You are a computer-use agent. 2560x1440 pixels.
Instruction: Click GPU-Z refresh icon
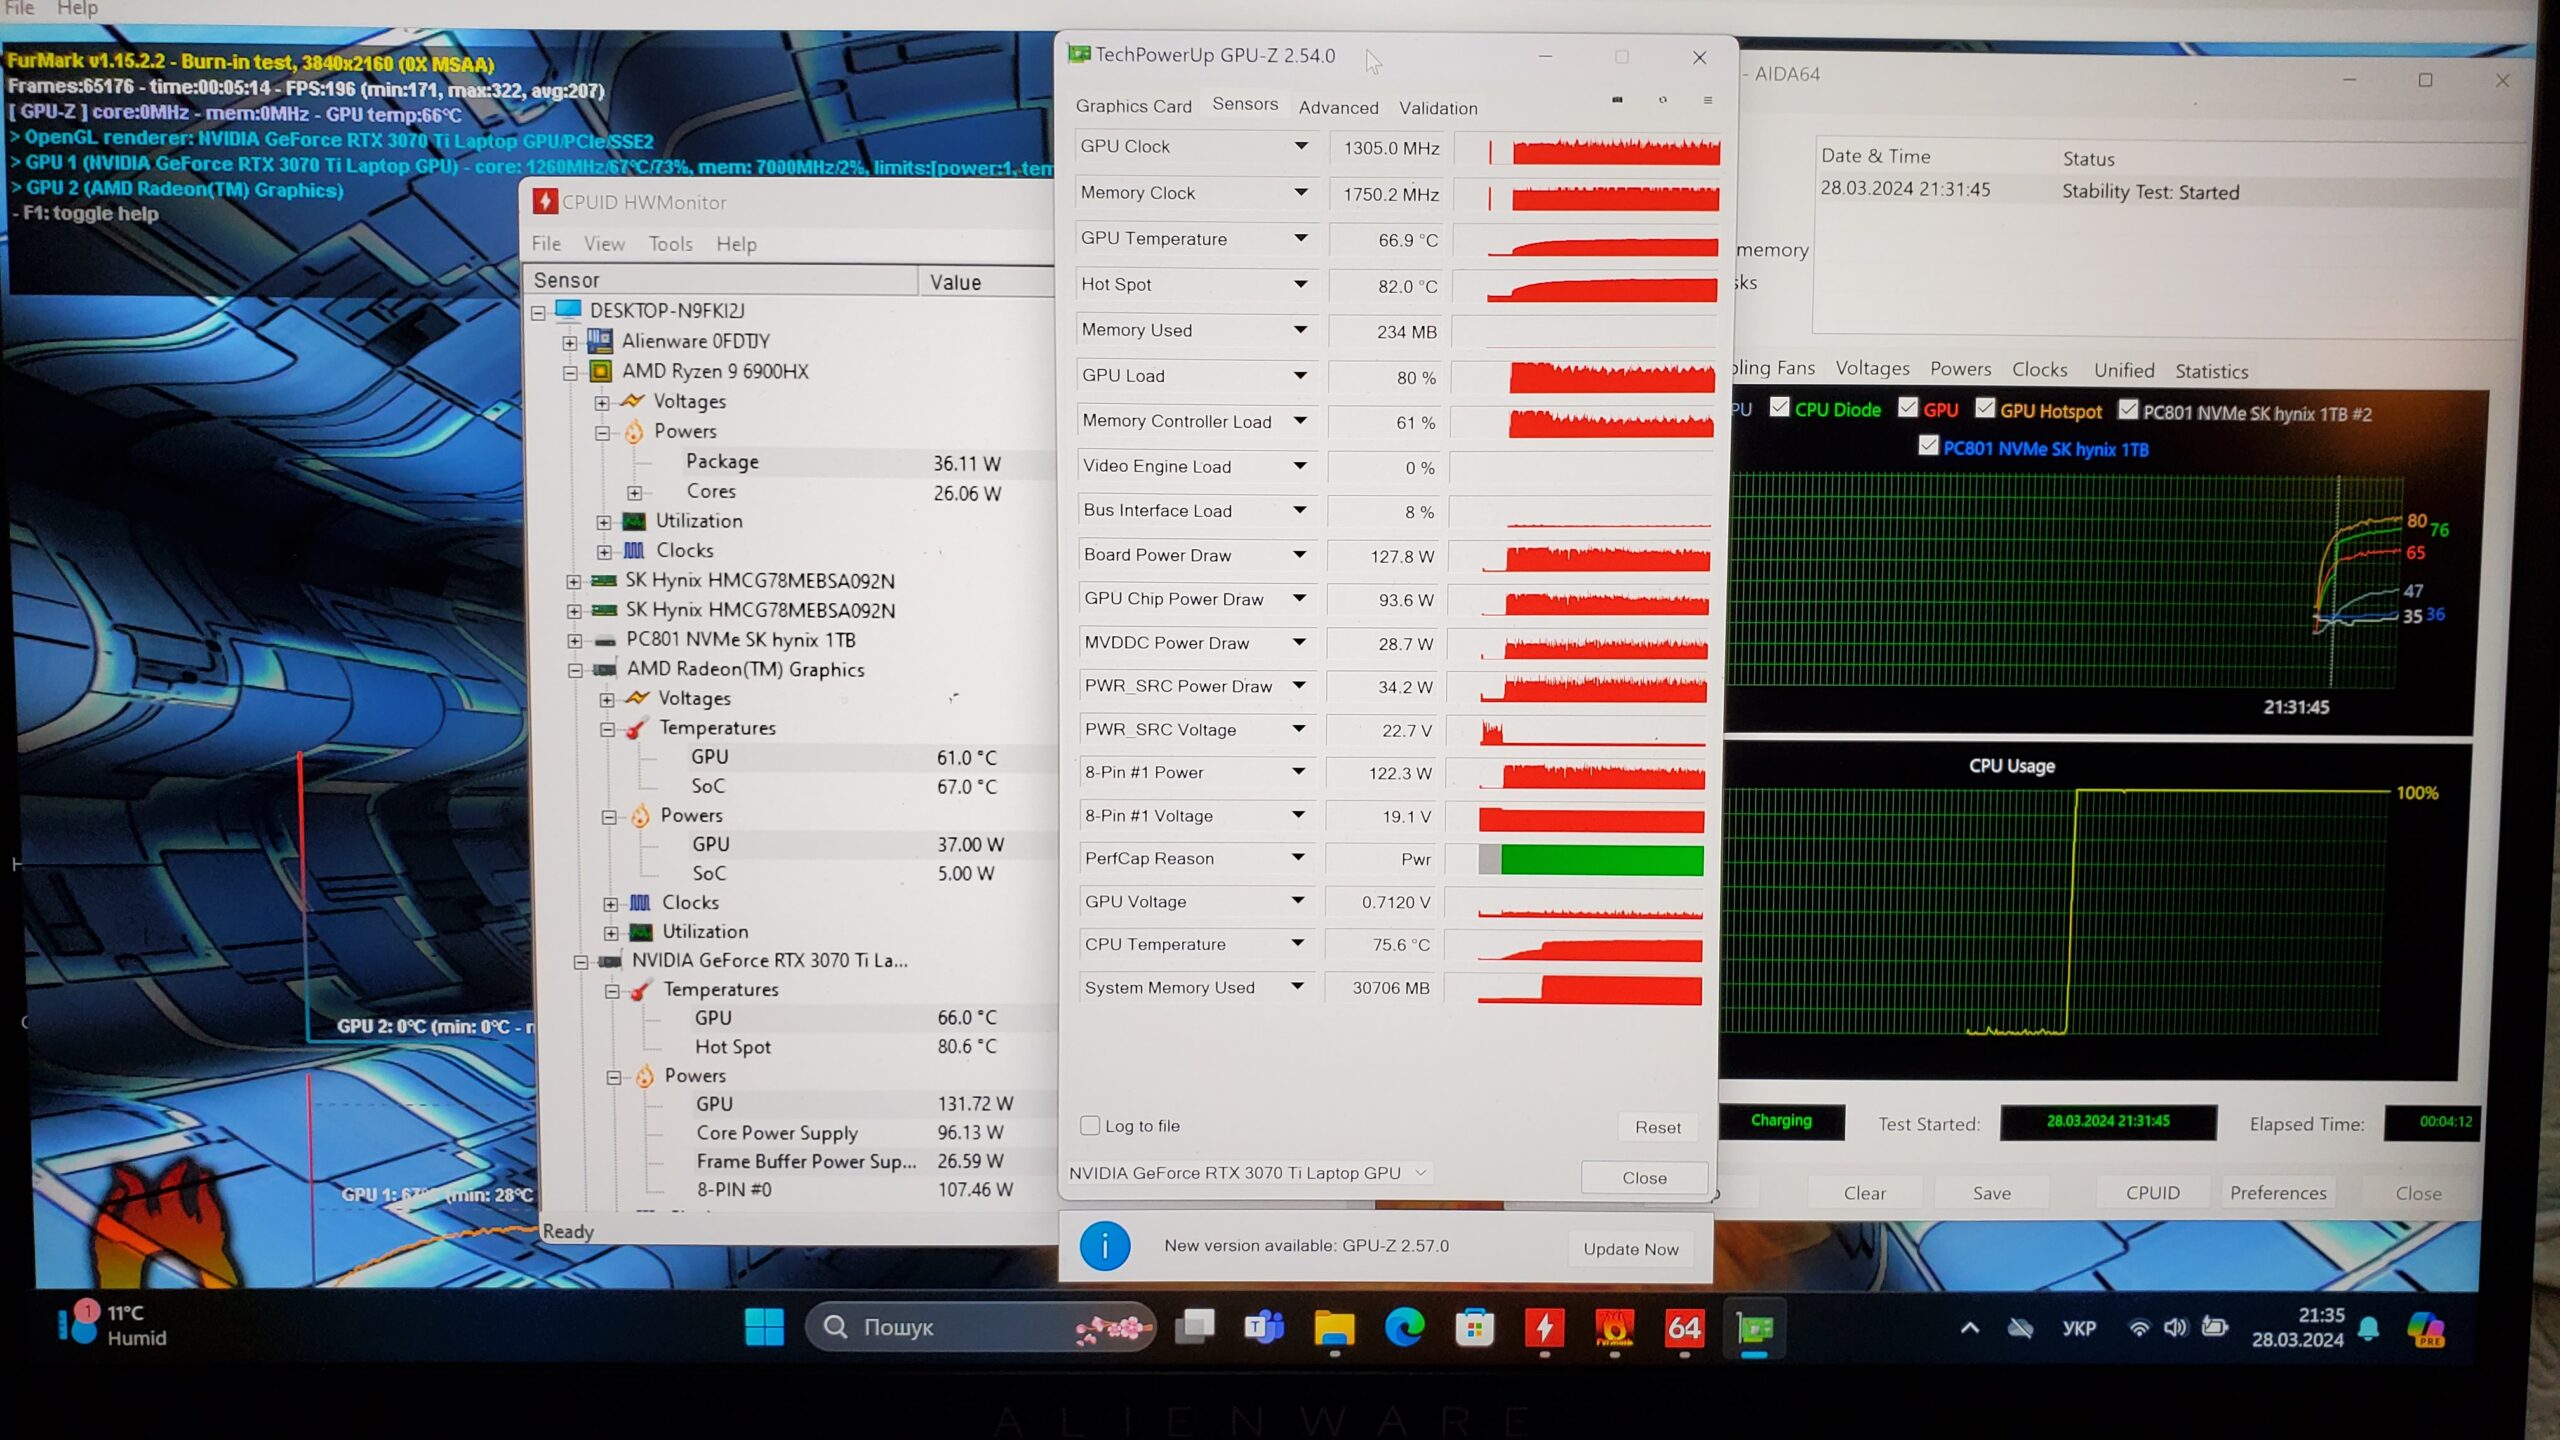tap(1663, 100)
